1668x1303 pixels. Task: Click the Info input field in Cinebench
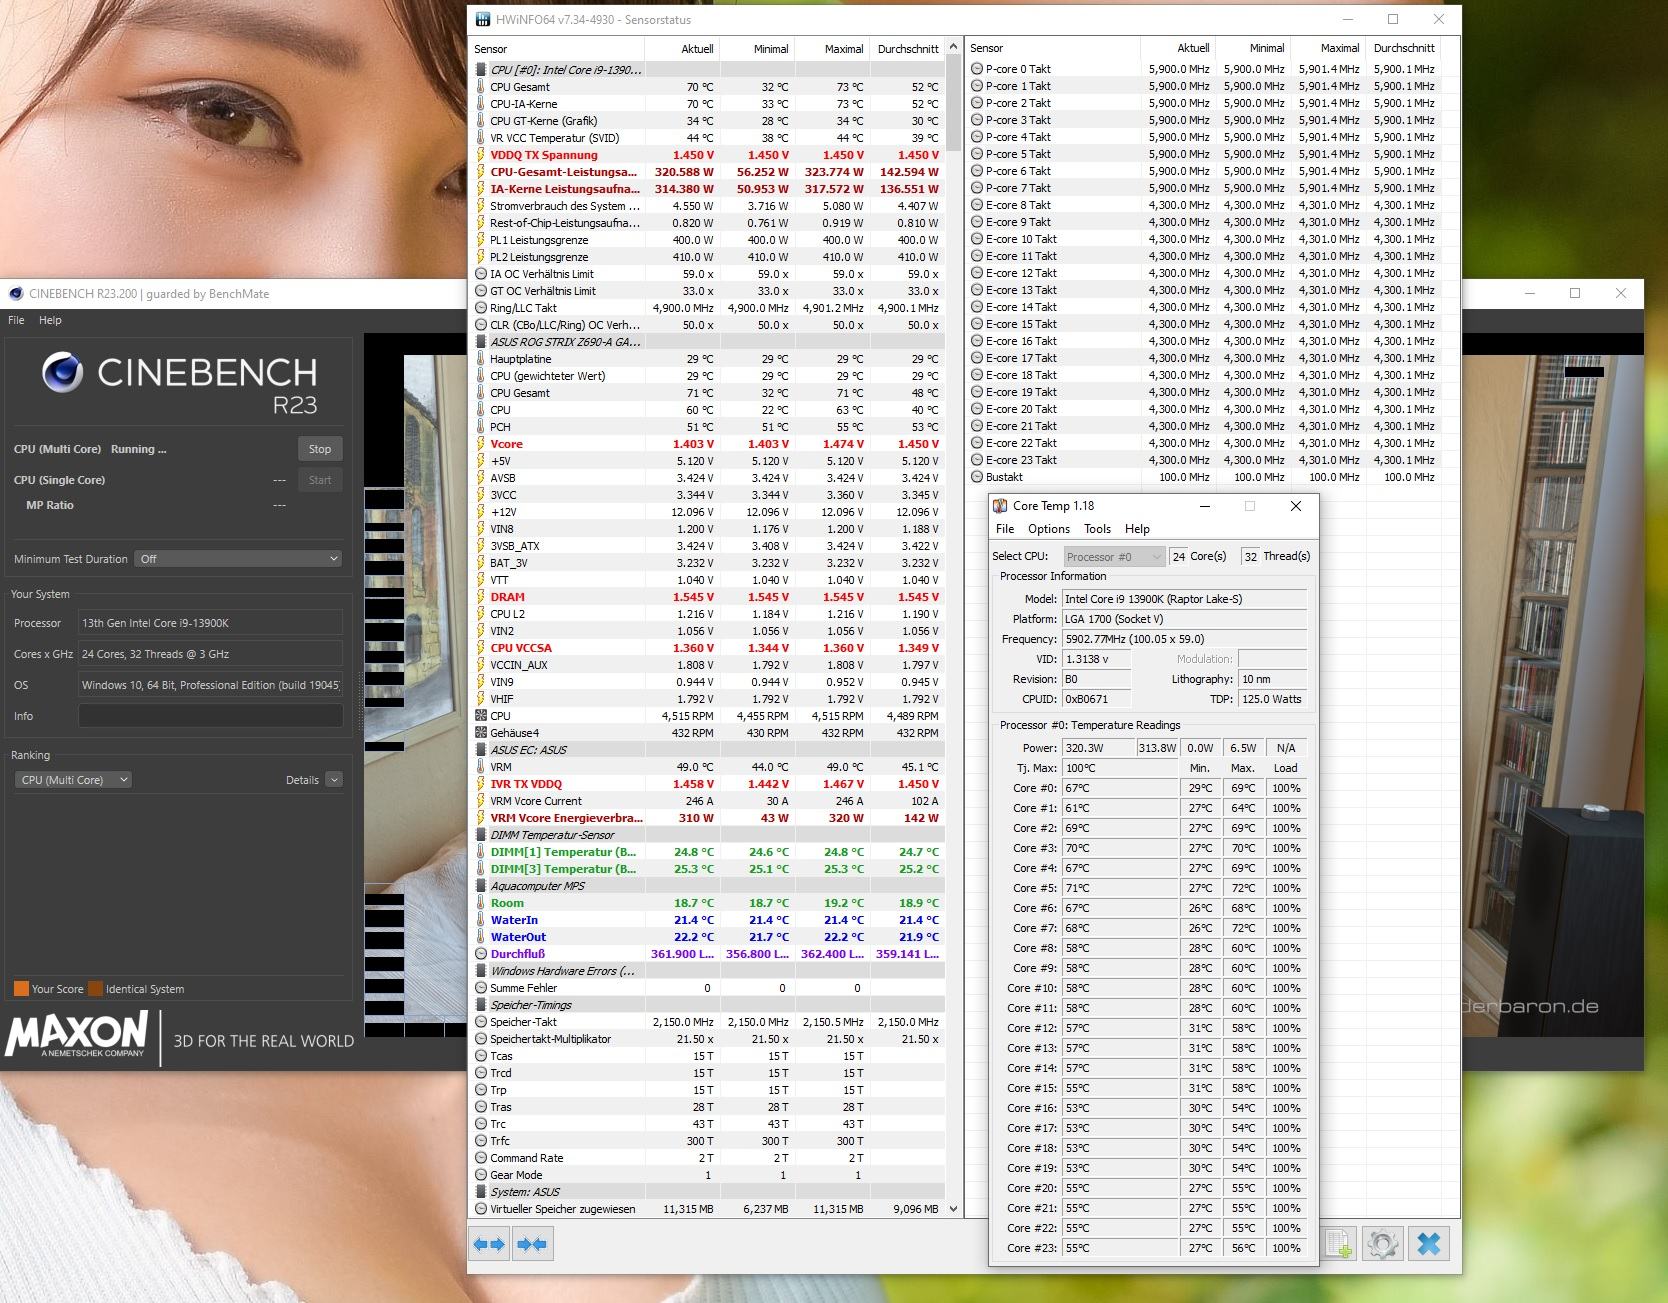(210, 716)
